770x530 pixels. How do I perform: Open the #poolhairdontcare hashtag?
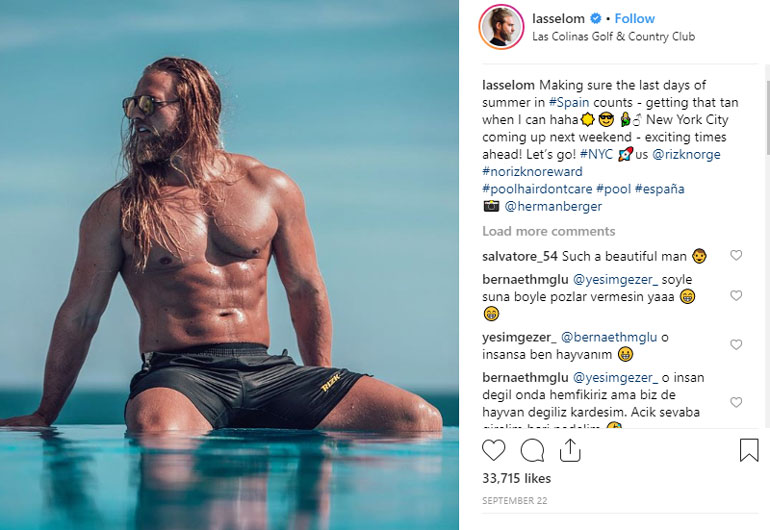pos(535,188)
